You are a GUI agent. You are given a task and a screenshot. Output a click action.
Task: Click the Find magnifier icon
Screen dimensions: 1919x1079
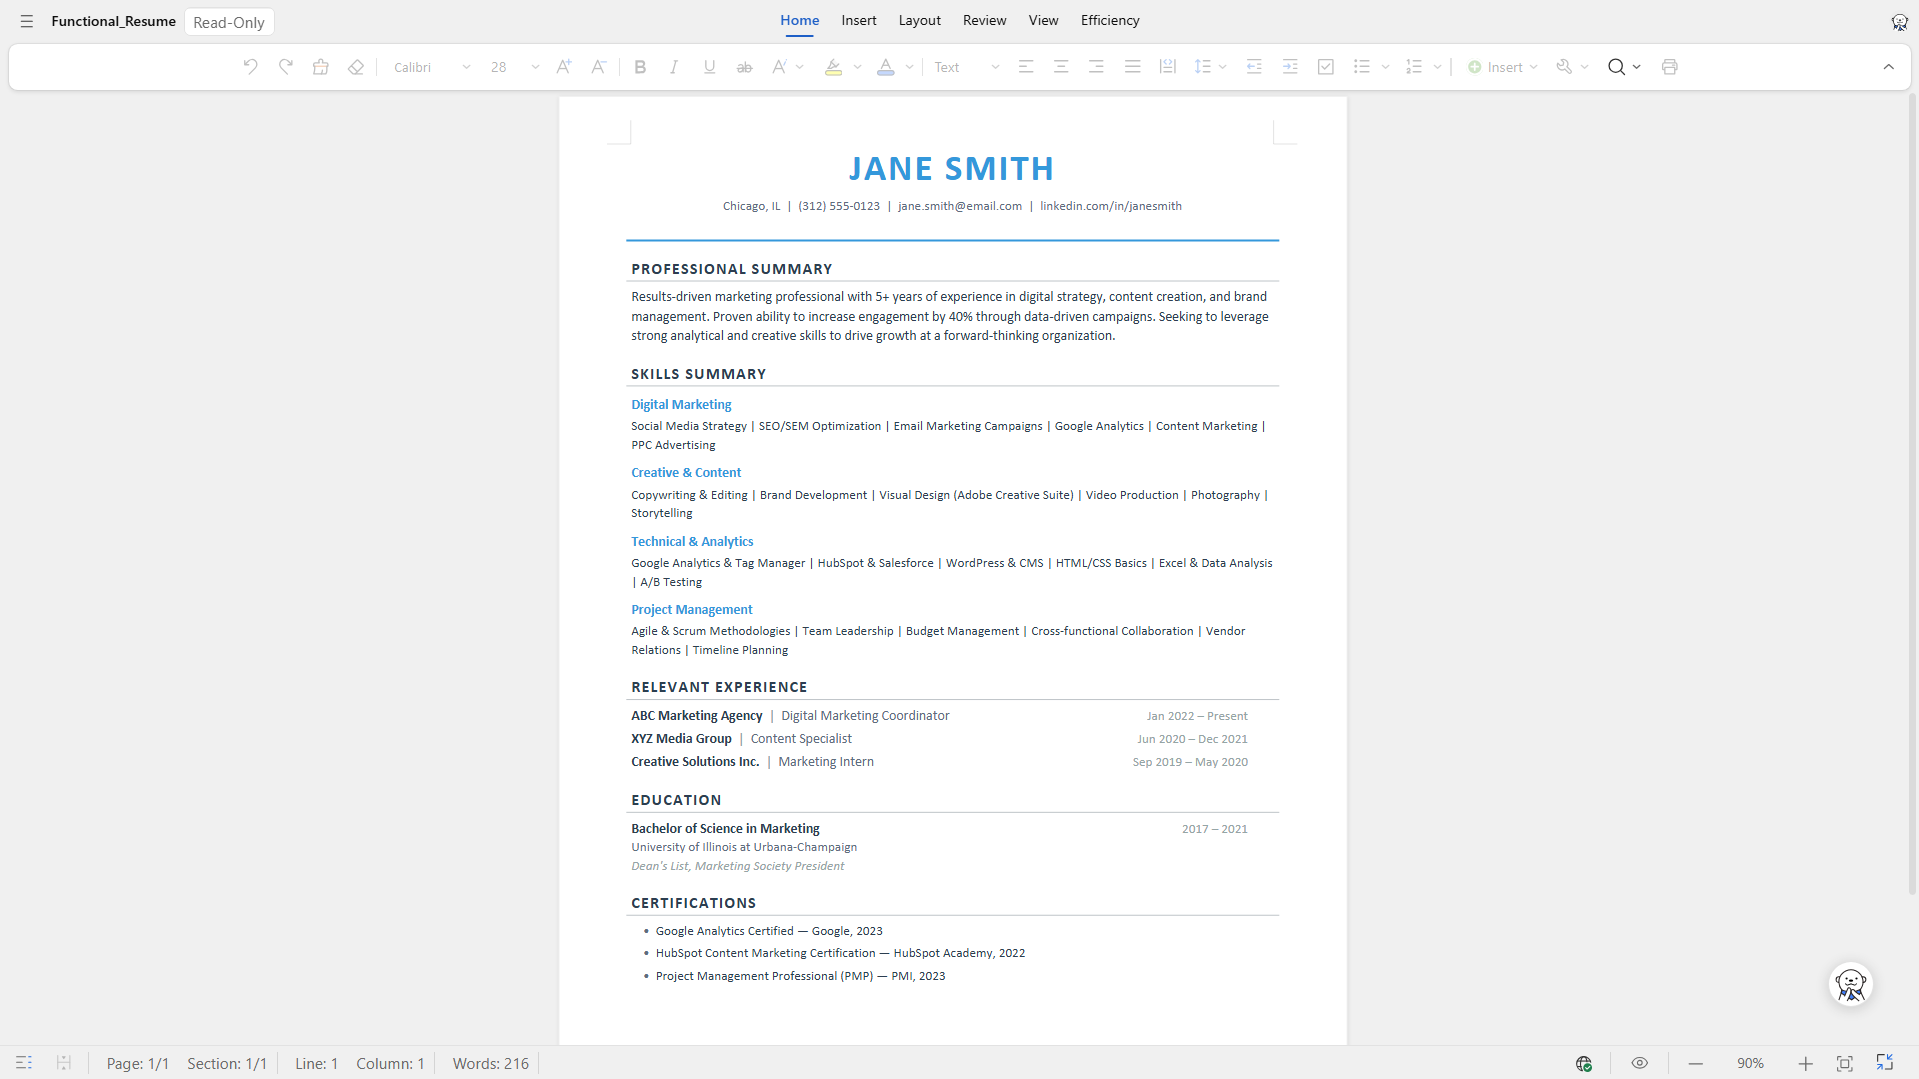pos(1616,67)
